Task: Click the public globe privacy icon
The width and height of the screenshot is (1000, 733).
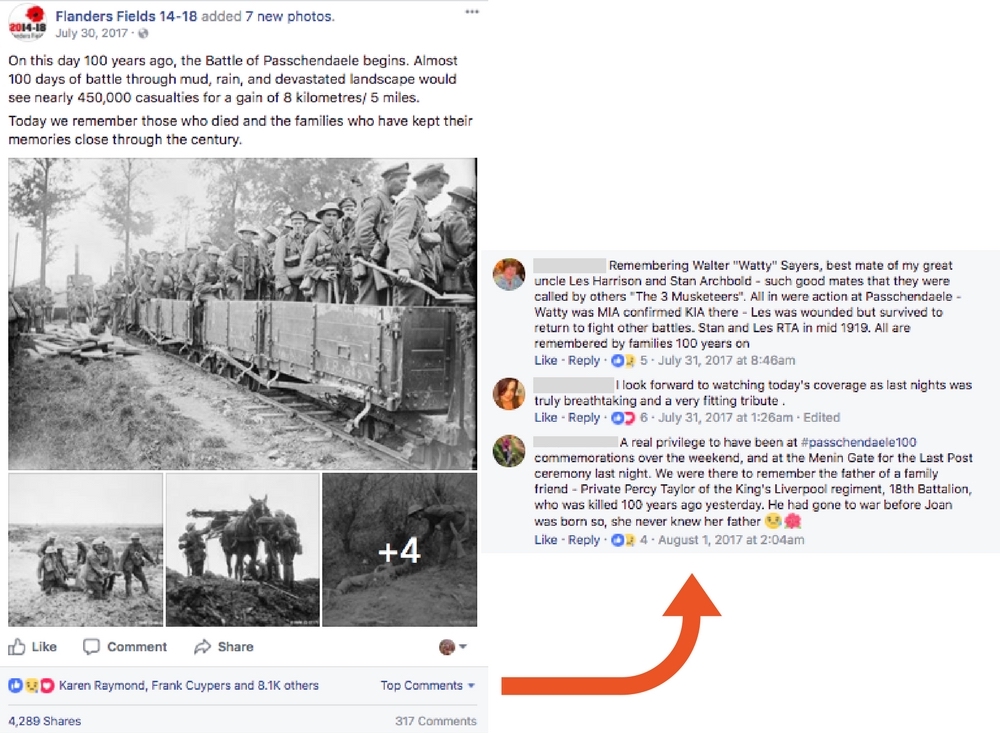Action: tap(143, 34)
